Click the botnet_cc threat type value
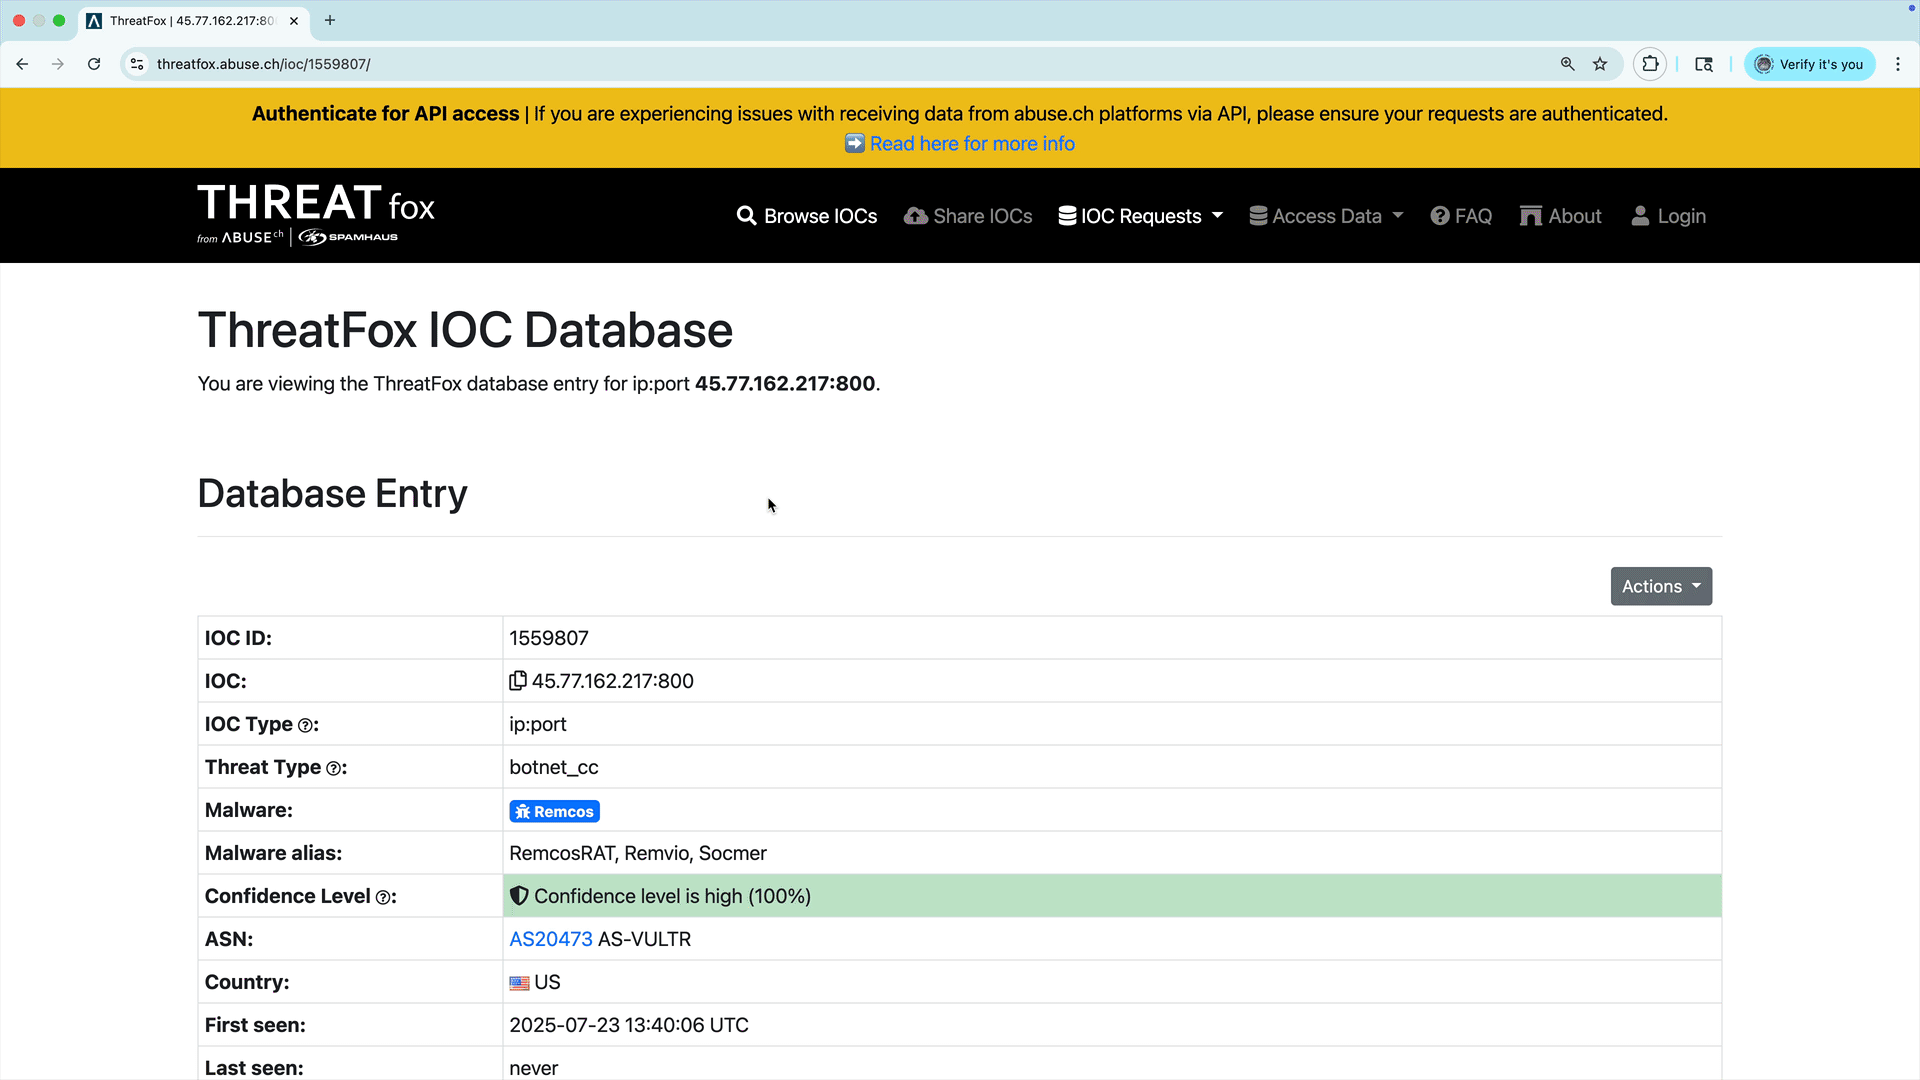Viewport: 1920px width, 1080px height. tap(554, 767)
